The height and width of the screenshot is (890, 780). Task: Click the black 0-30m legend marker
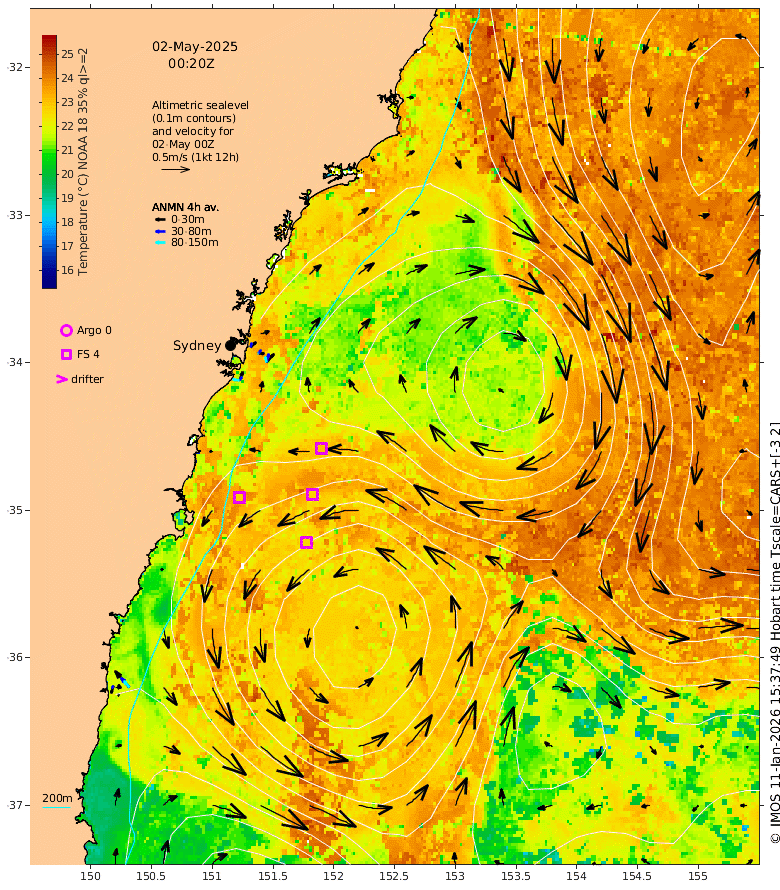pos(160,219)
